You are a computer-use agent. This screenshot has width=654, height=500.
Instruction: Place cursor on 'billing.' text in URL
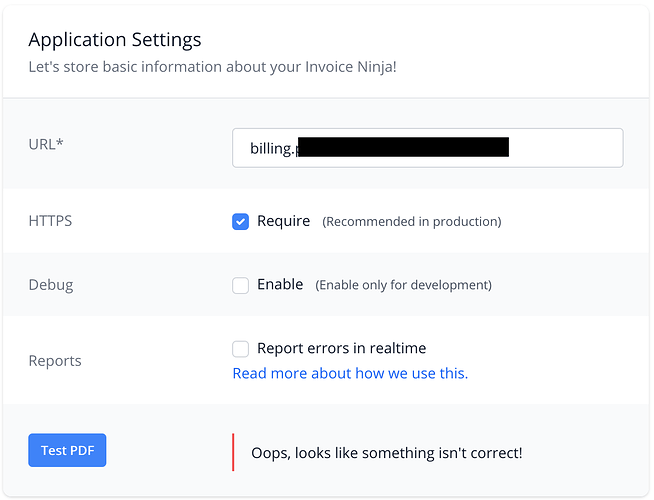(x=272, y=148)
